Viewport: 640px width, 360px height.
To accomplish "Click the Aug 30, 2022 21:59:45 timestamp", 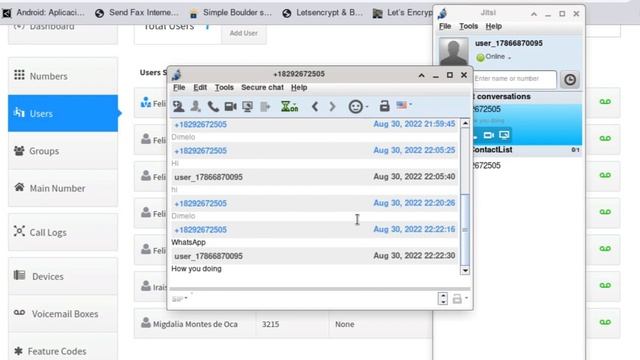I will [414, 124].
